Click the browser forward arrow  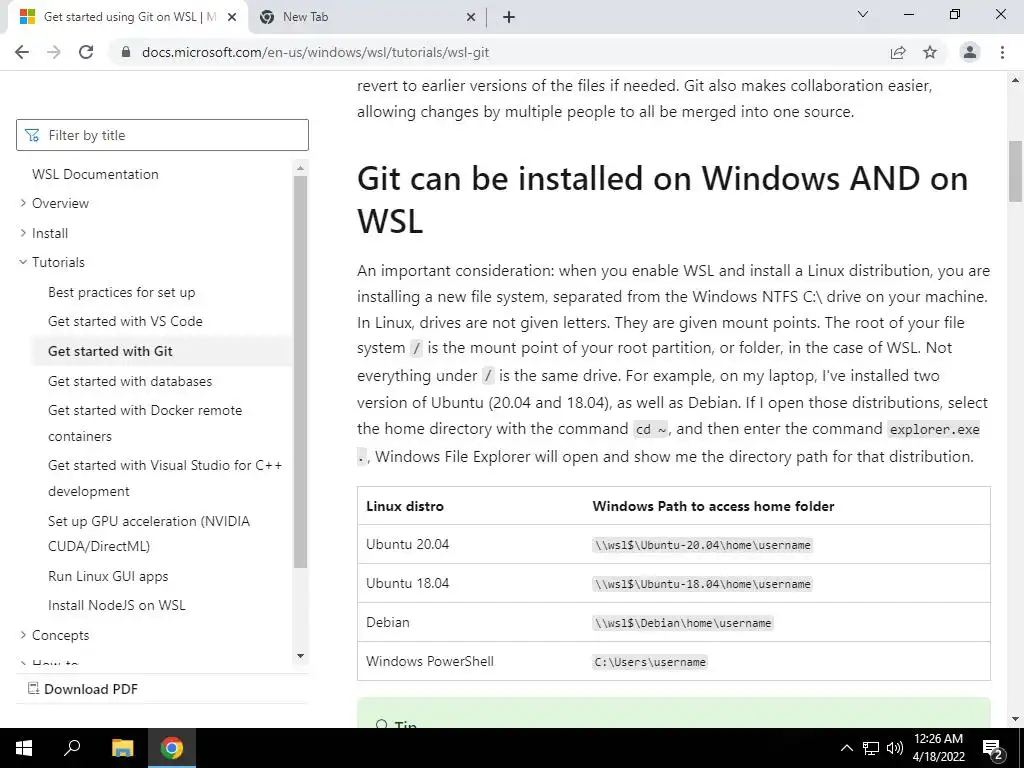pyautogui.click(x=54, y=52)
